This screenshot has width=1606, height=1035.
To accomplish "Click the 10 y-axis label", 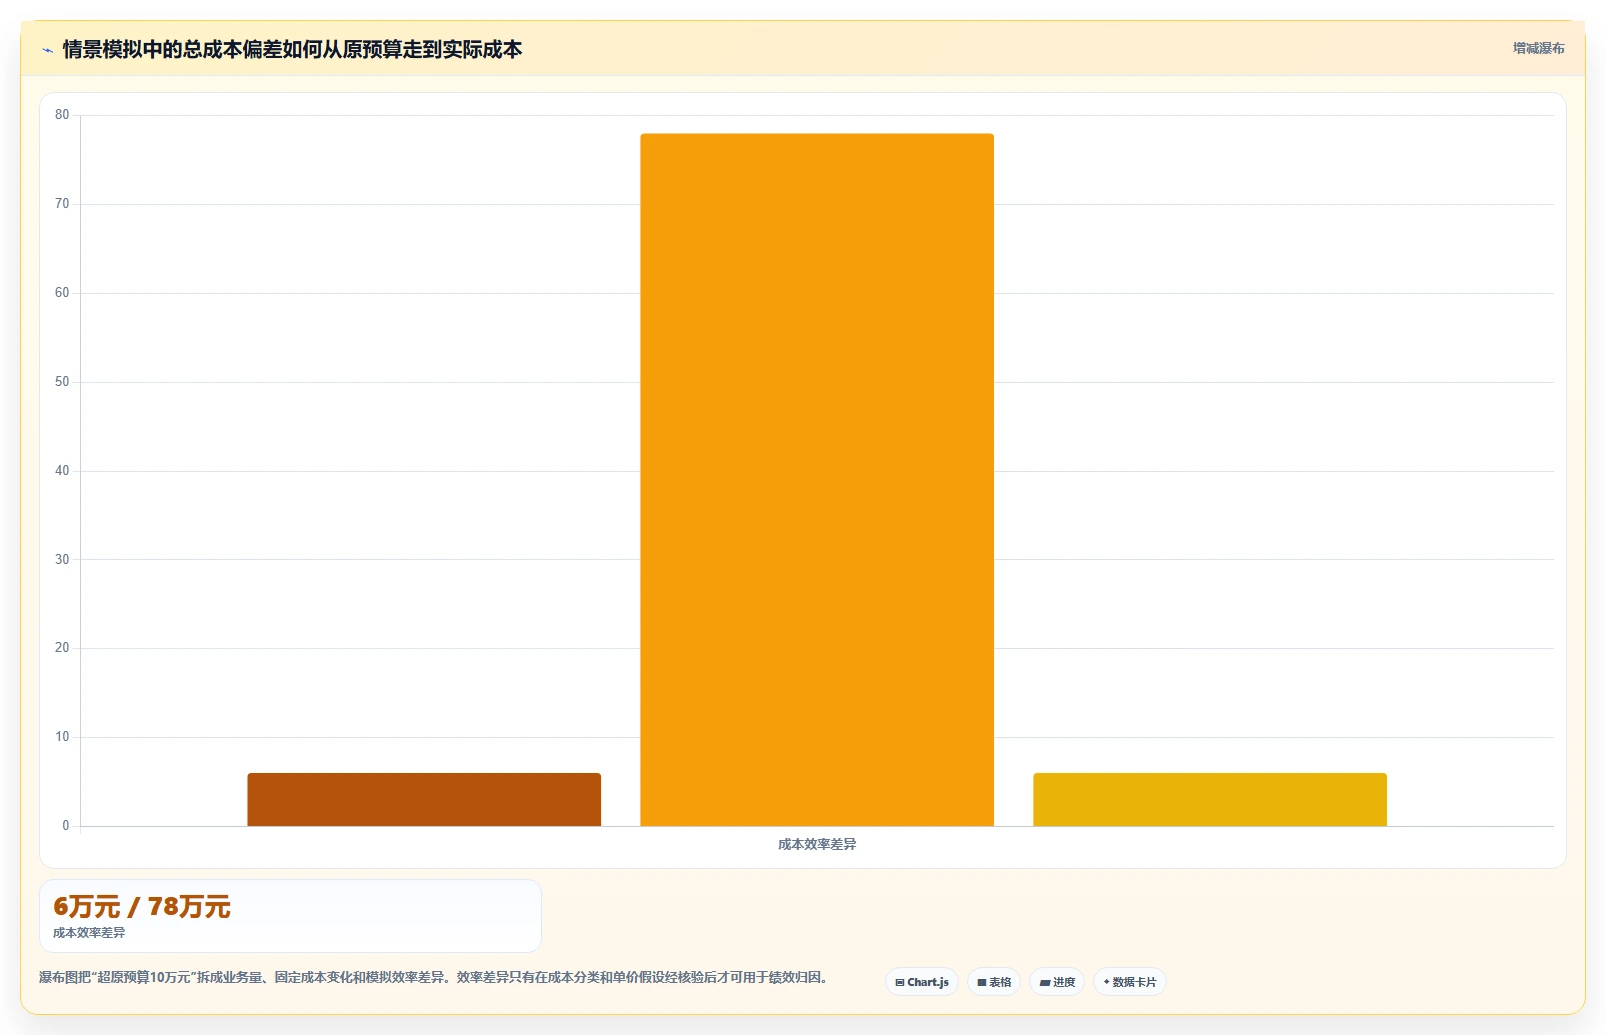I will tap(62, 737).
